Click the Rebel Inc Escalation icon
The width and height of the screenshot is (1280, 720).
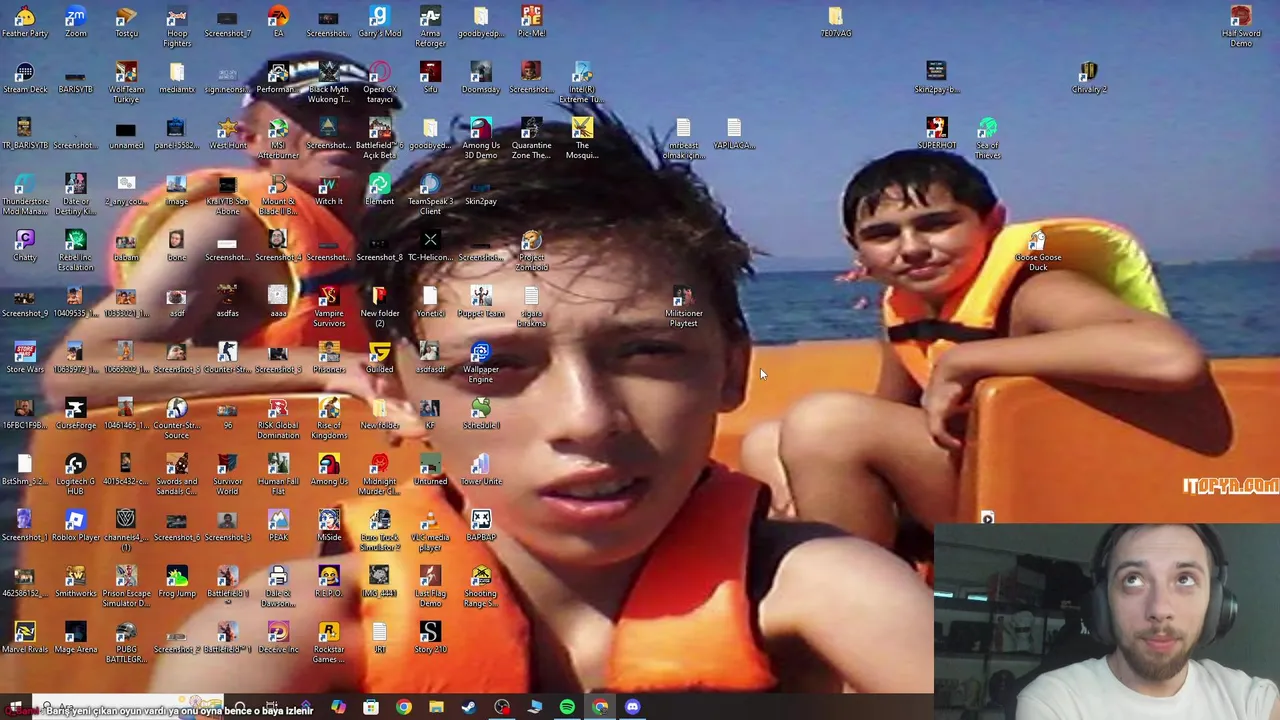click(75, 251)
